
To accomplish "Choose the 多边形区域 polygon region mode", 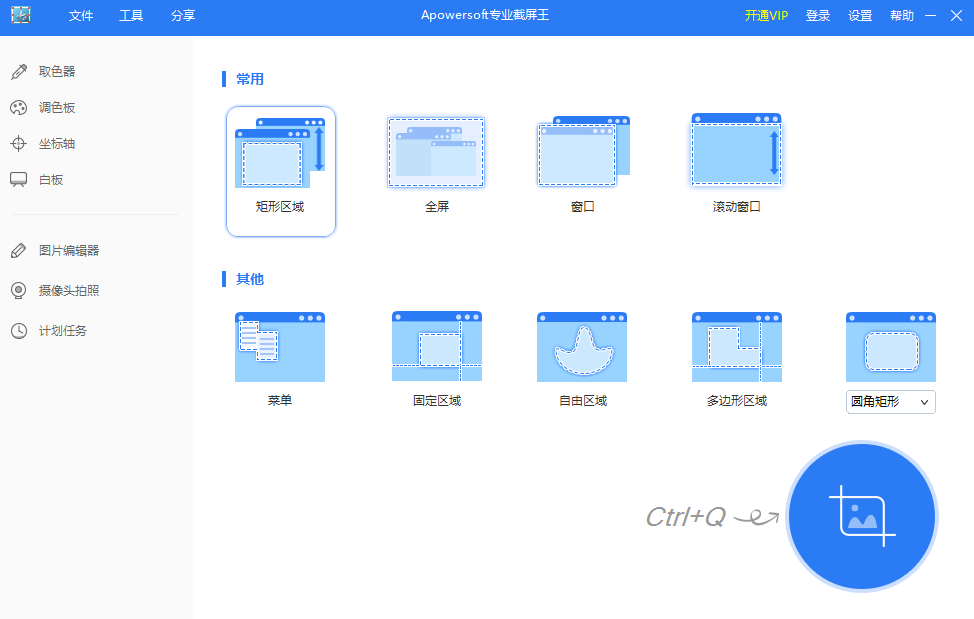I will point(736,346).
